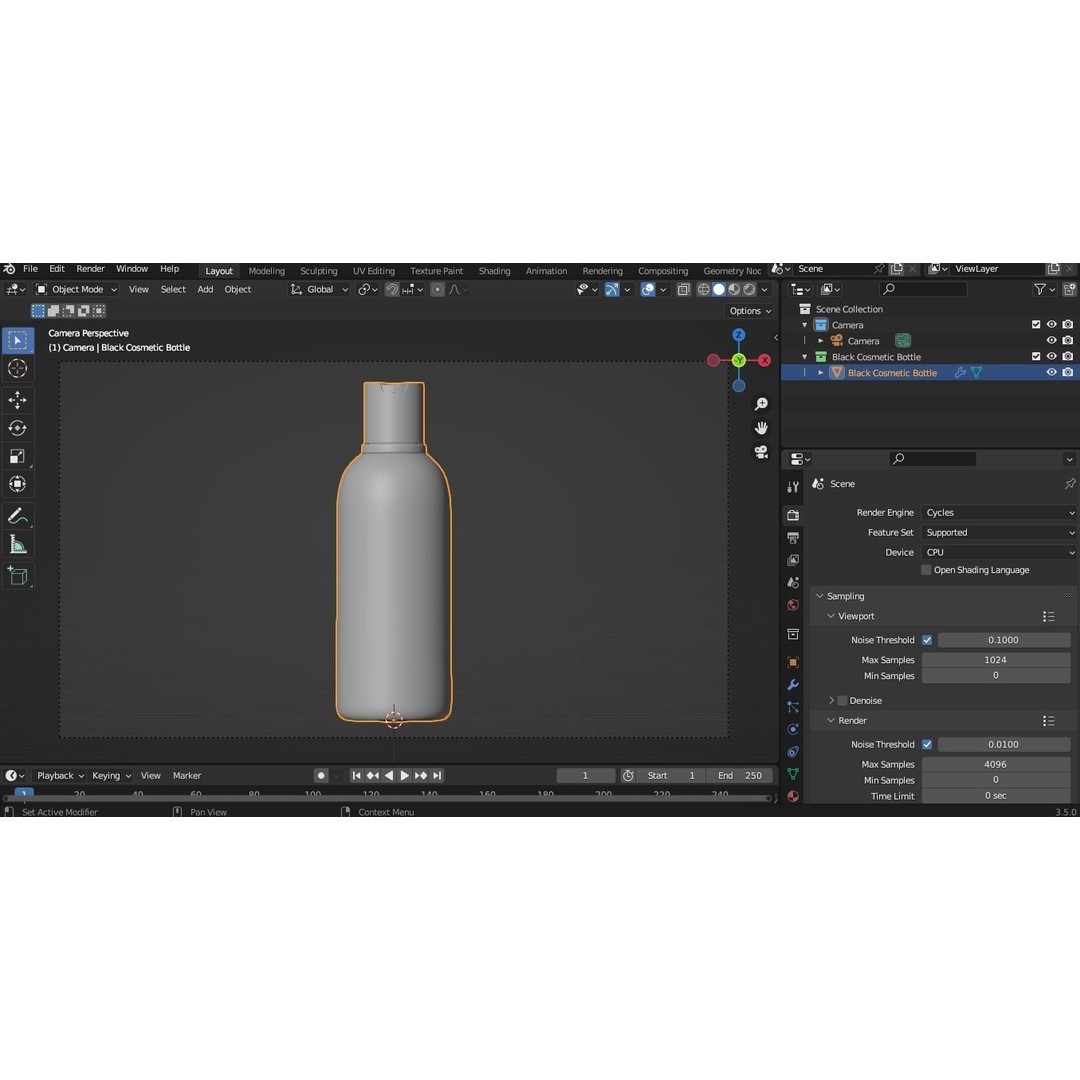The height and width of the screenshot is (1080, 1080).
Task: Open the viewport Add menu
Action: click(x=205, y=290)
